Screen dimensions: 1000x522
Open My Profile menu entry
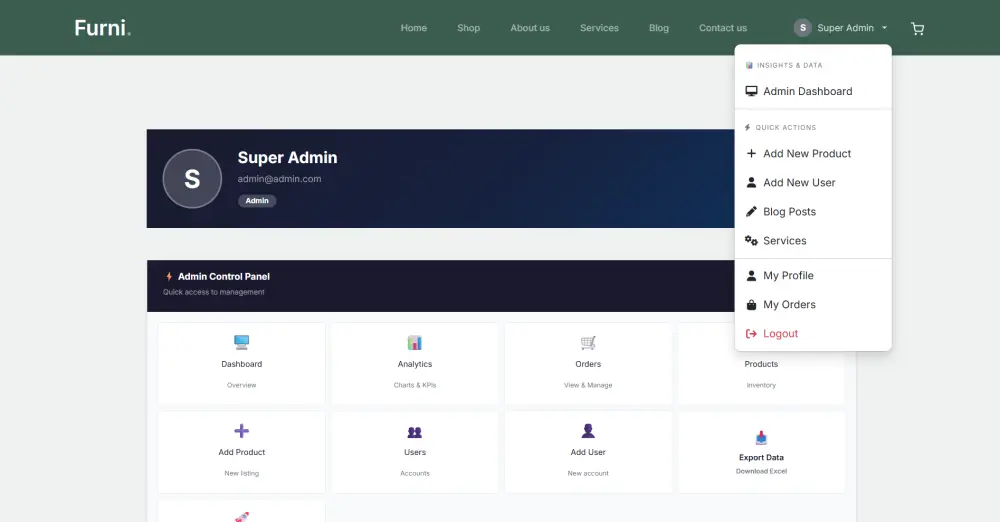coord(813,276)
